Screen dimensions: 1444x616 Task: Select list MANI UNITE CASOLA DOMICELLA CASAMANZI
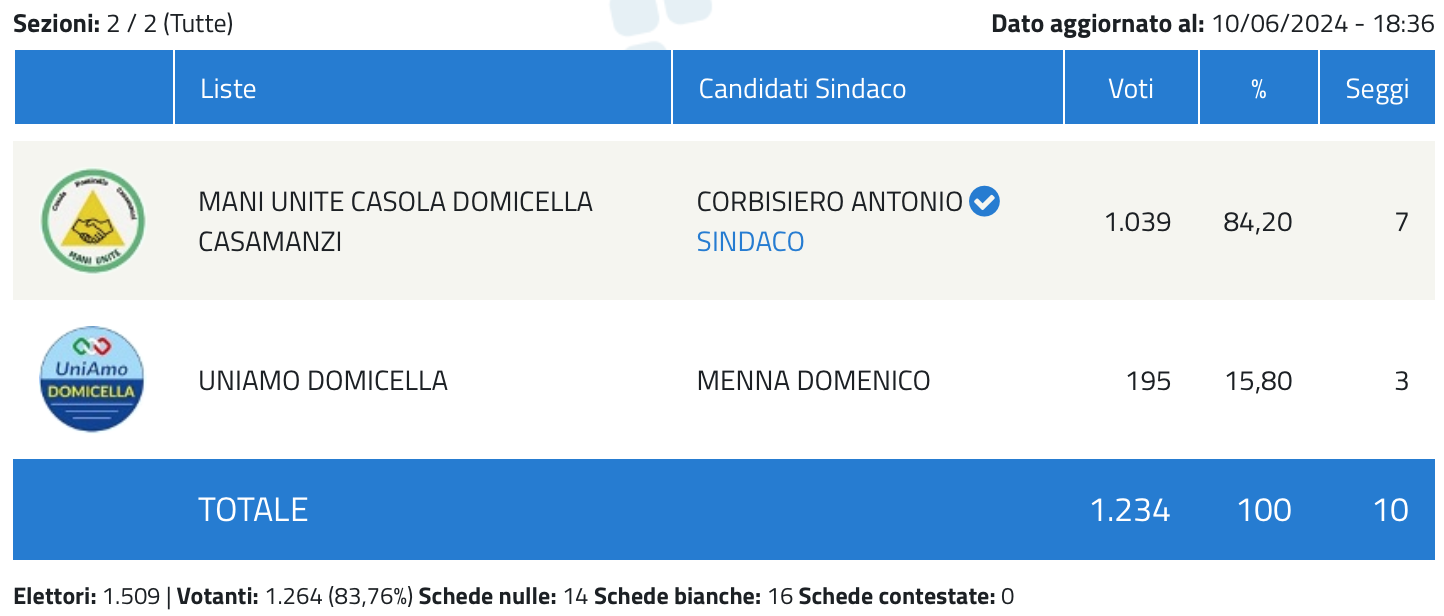pos(396,221)
